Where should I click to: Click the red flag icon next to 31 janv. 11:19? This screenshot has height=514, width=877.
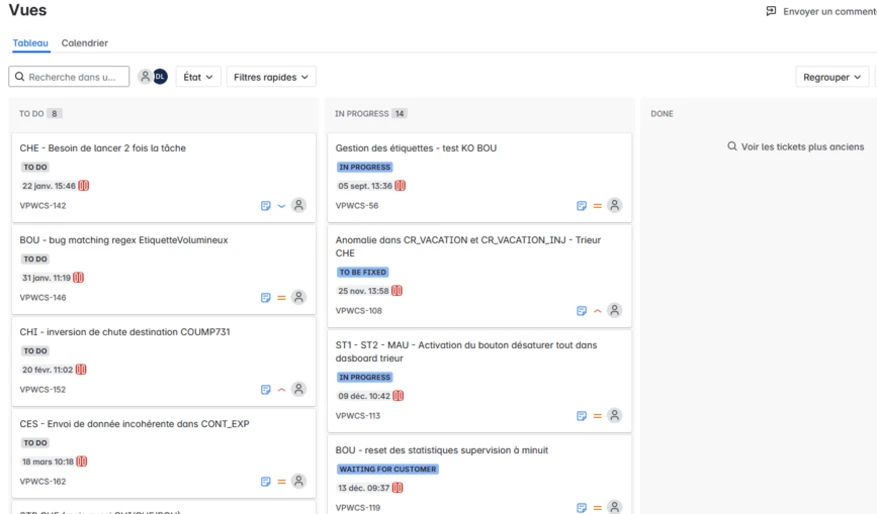point(78,277)
